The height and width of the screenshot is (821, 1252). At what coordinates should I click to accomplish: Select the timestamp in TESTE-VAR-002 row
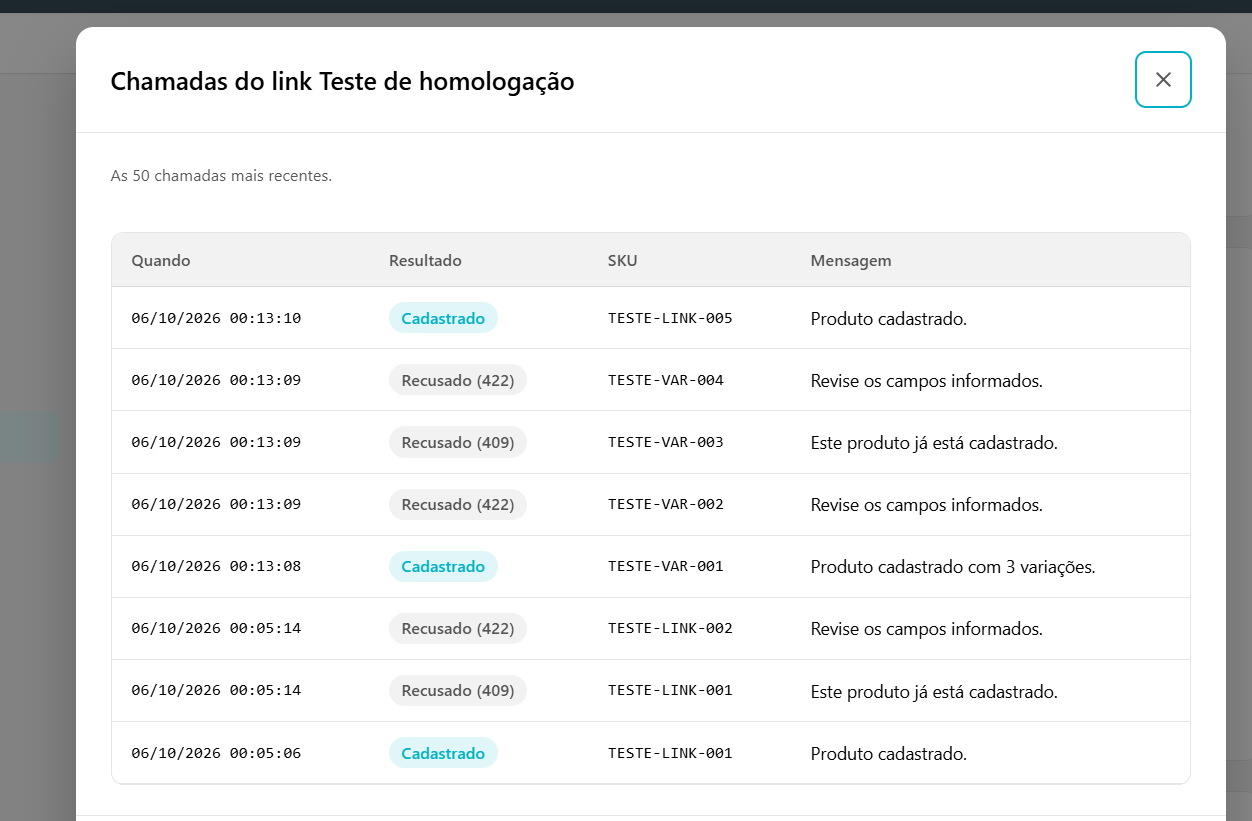[216, 504]
